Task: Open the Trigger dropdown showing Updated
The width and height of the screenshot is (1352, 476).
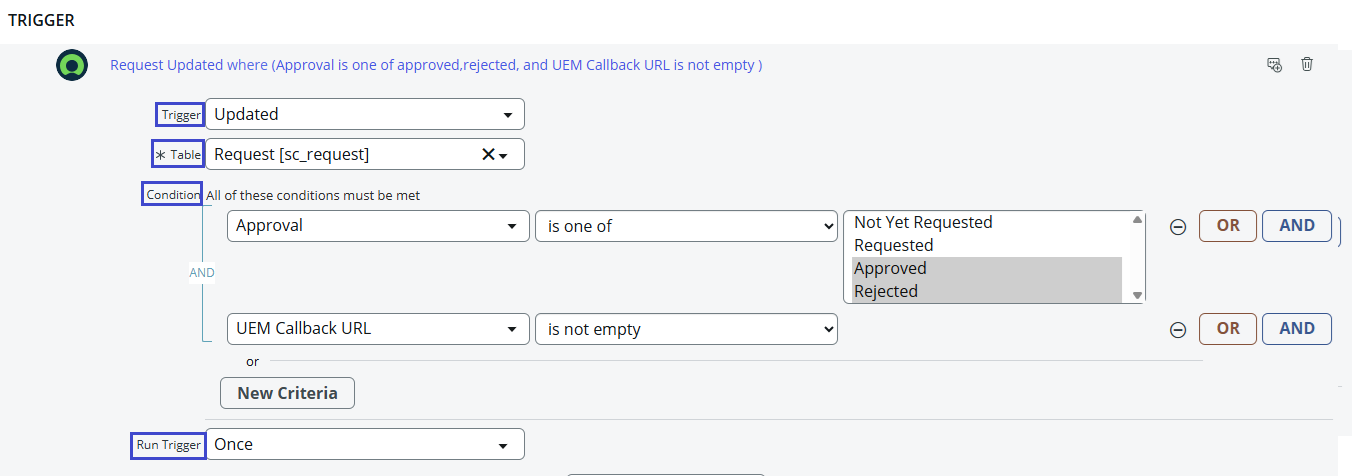Action: click(x=365, y=114)
